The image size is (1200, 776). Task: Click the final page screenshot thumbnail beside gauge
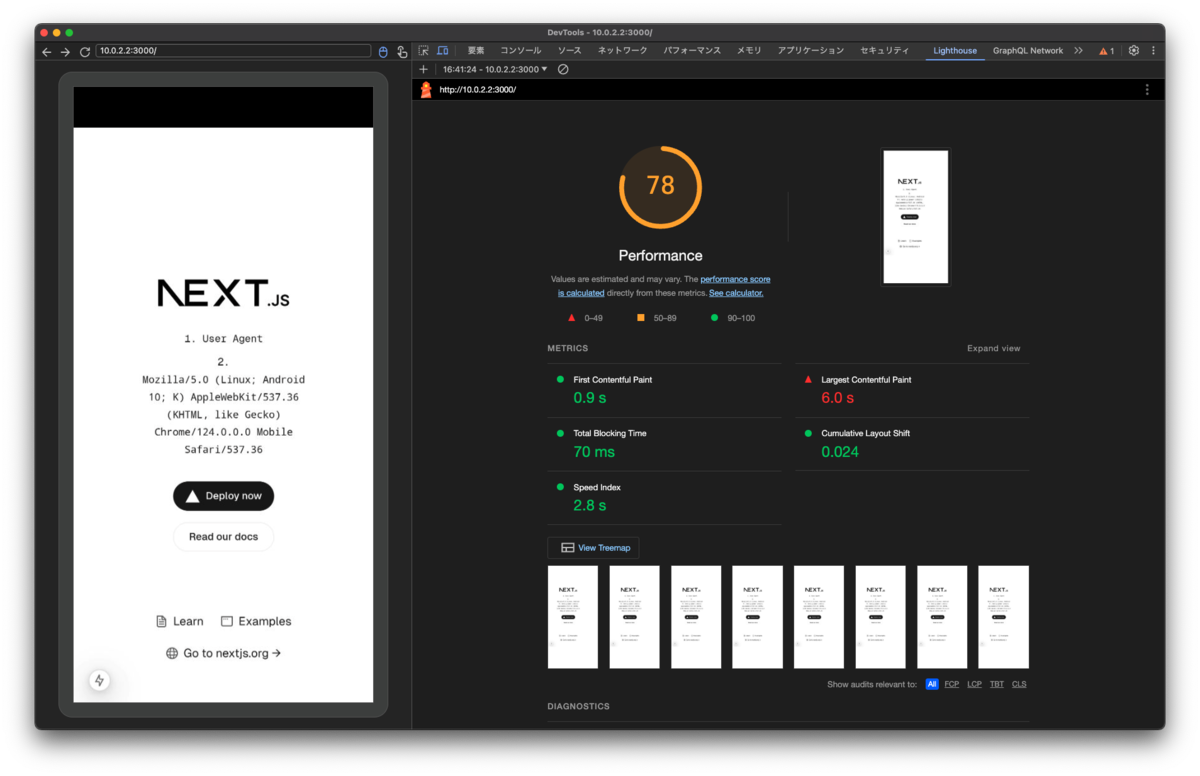[915, 217]
